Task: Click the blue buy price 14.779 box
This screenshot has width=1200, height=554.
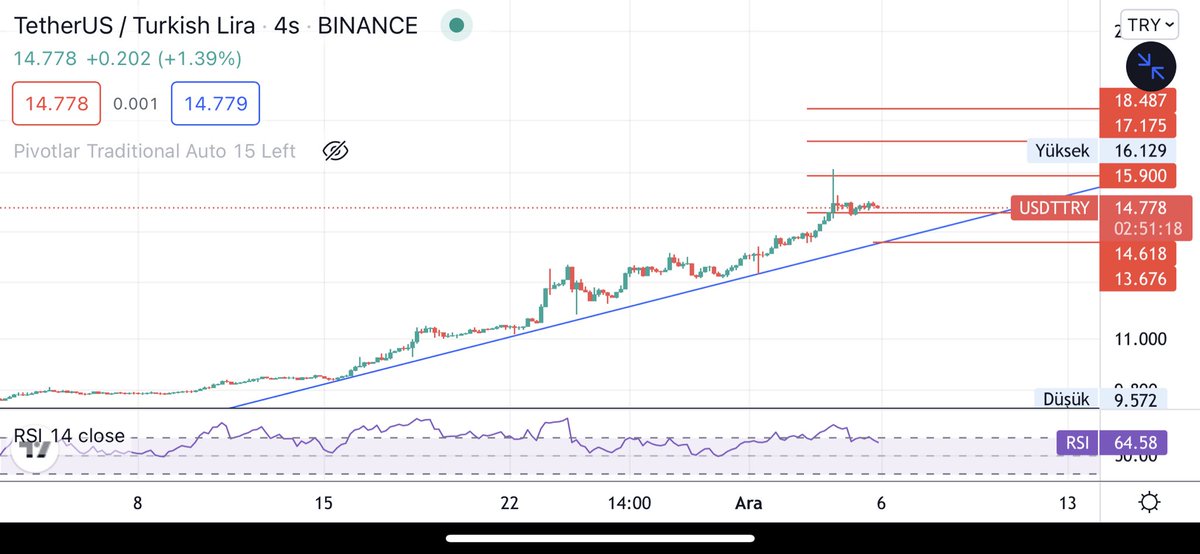Action: 215,103
